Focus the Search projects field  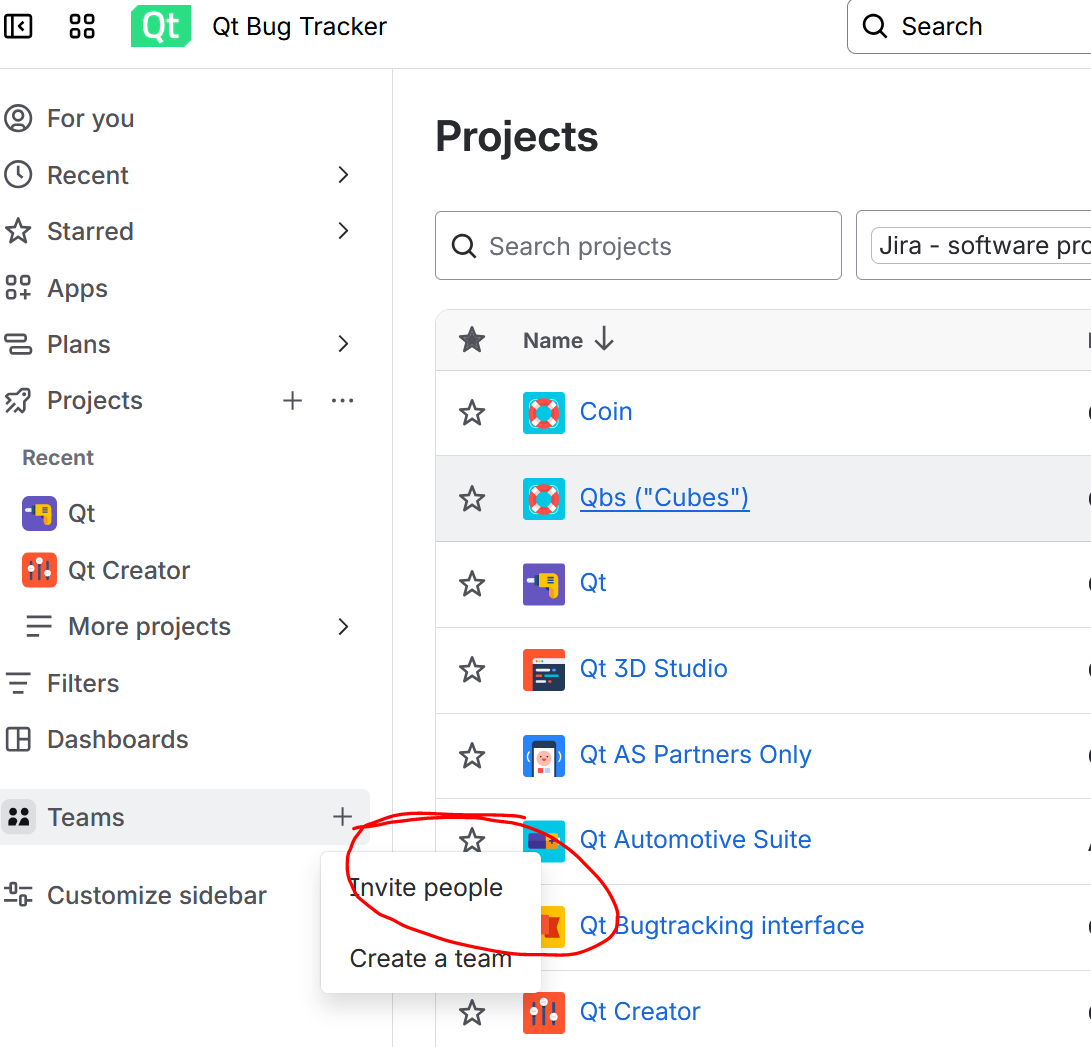[638, 246]
